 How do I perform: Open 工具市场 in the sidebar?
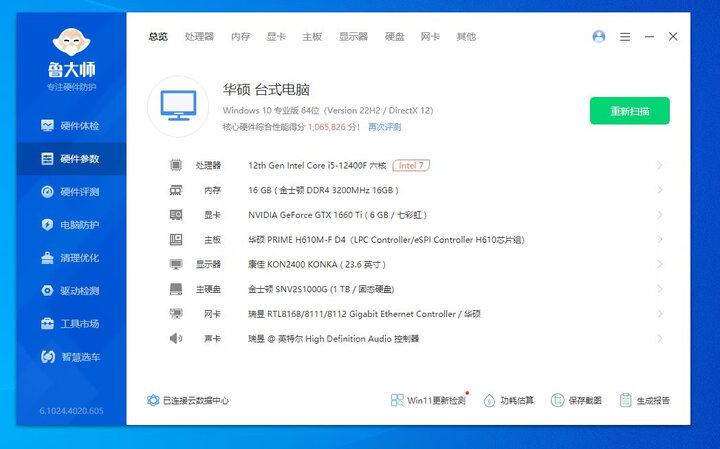[71, 324]
